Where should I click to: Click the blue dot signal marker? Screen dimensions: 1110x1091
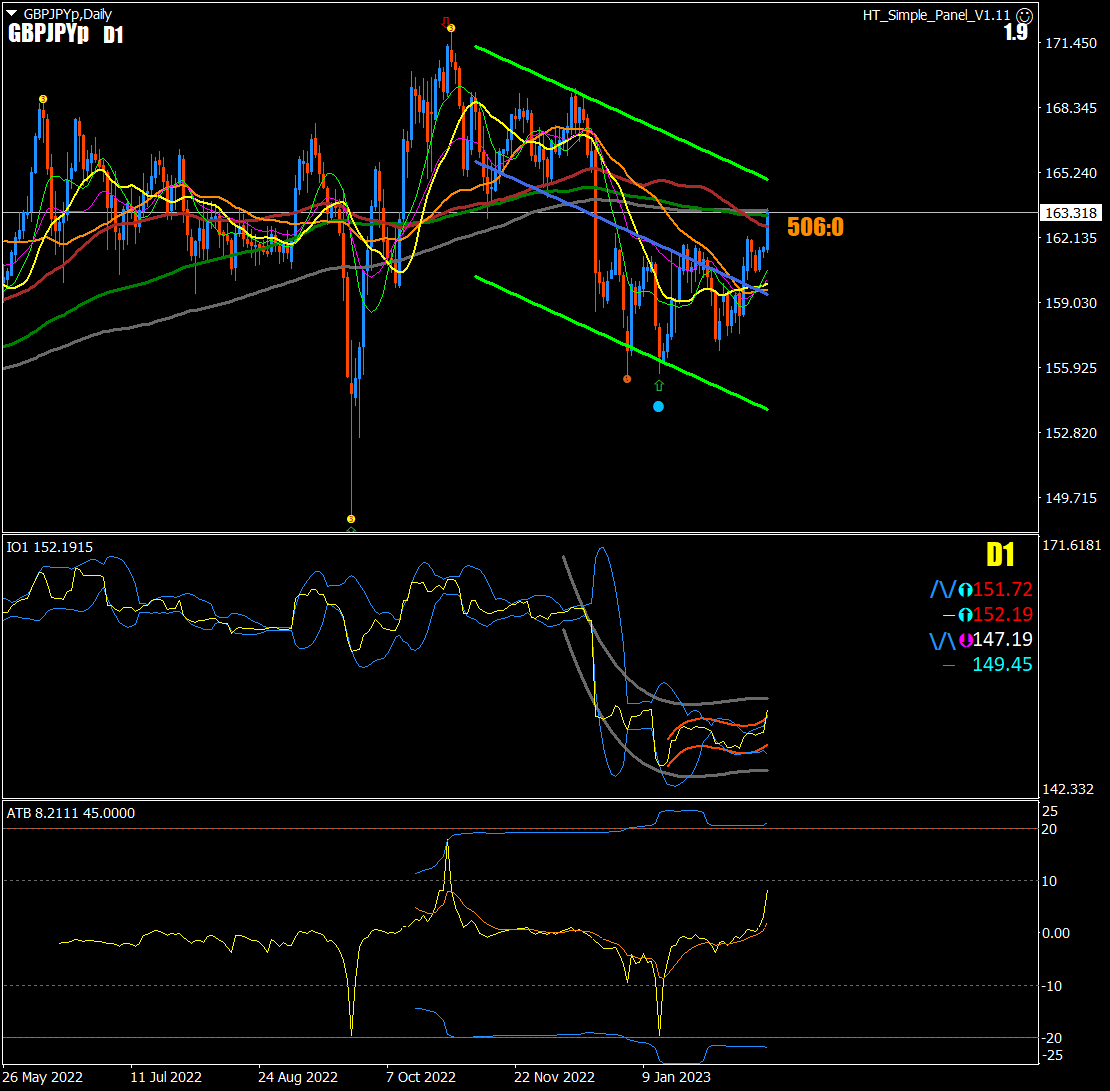coord(658,406)
